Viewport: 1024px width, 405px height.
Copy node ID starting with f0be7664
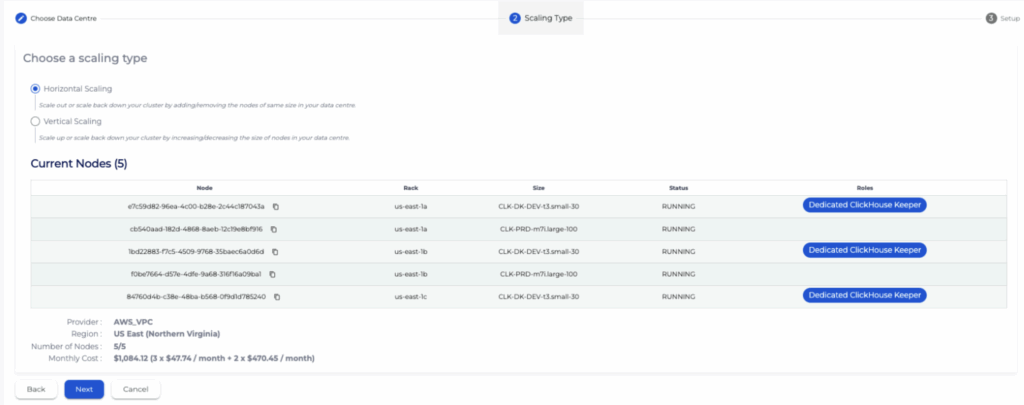click(x=272, y=274)
